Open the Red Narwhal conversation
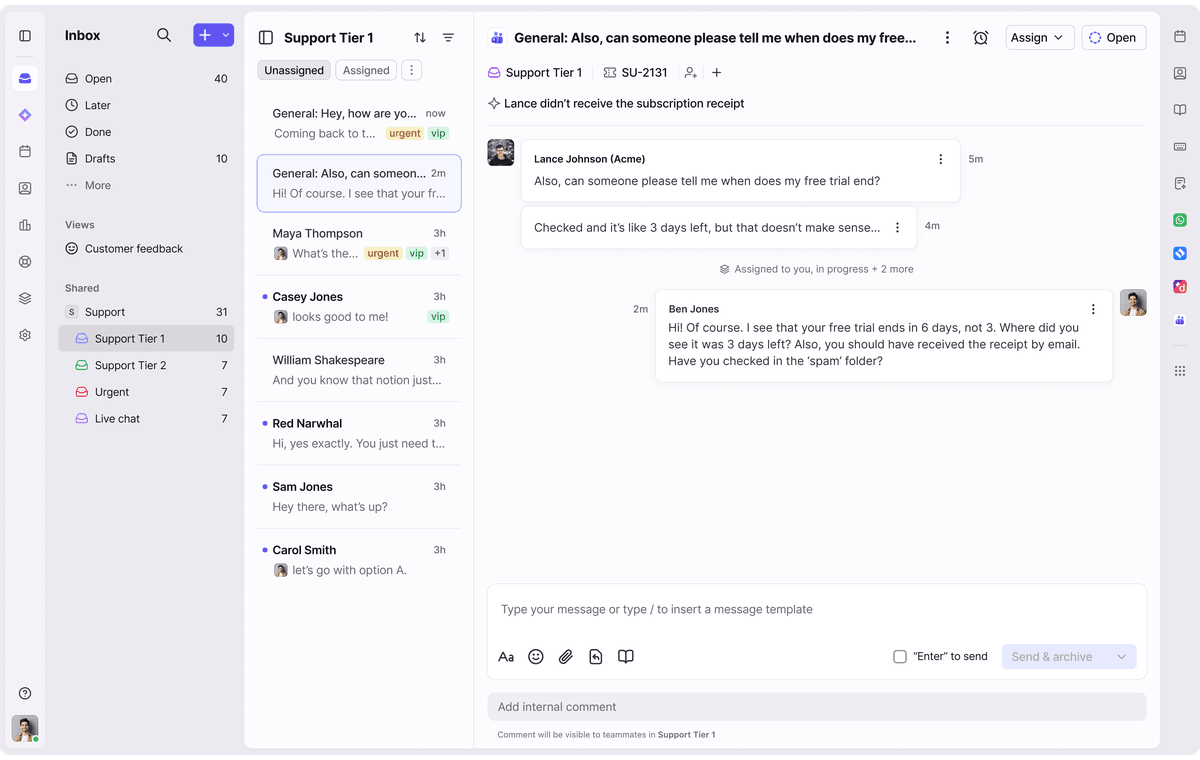 pyautogui.click(x=359, y=433)
